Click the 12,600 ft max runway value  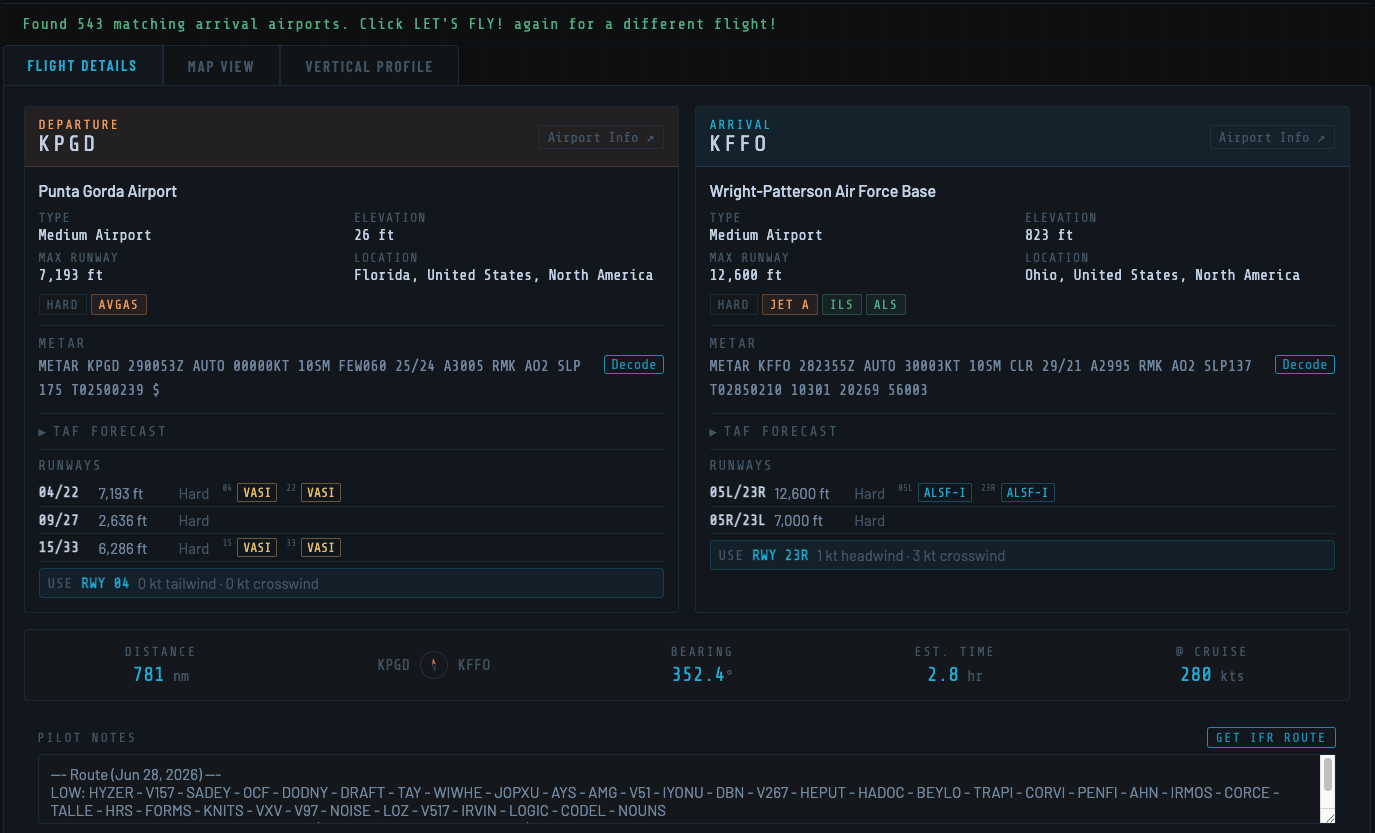(x=746, y=275)
